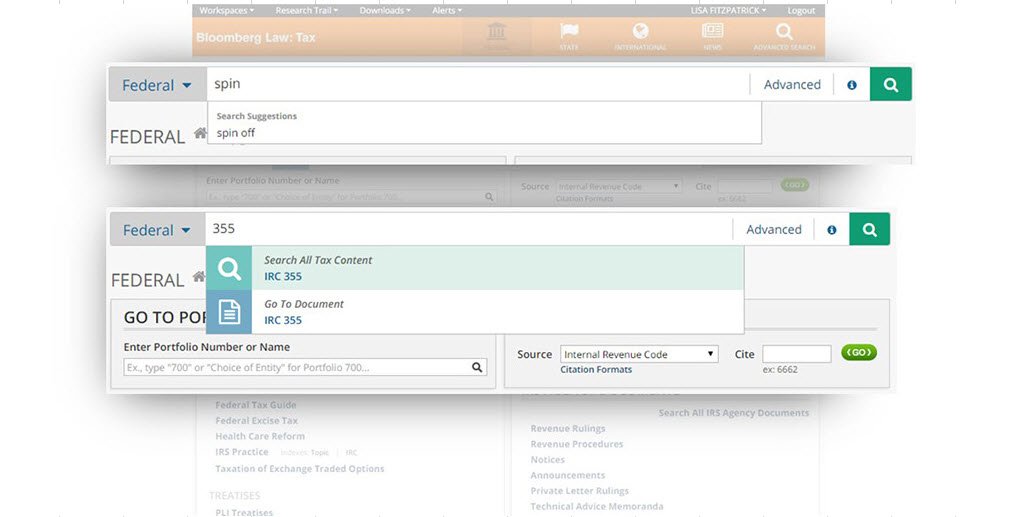Open the IRC index for IRS Practice
The height and width of the screenshot is (517, 1015).
click(x=351, y=453)
